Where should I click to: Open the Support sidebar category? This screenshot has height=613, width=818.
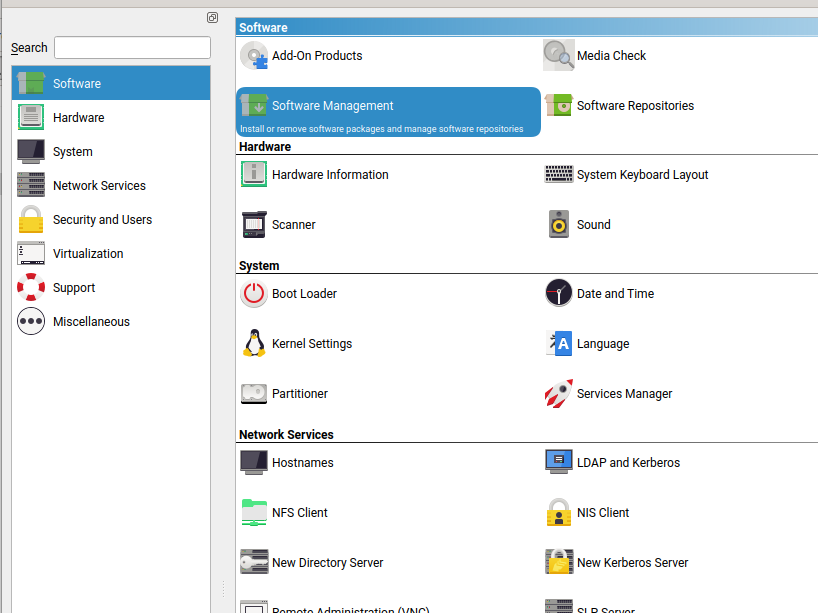111,287
